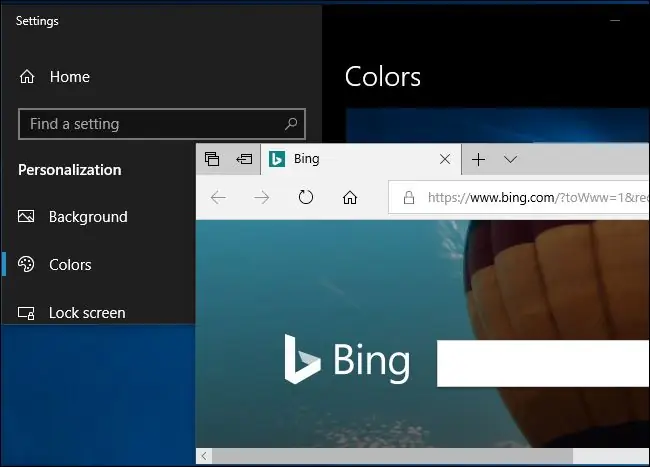Minimize the Settings window

click(615, 20)
